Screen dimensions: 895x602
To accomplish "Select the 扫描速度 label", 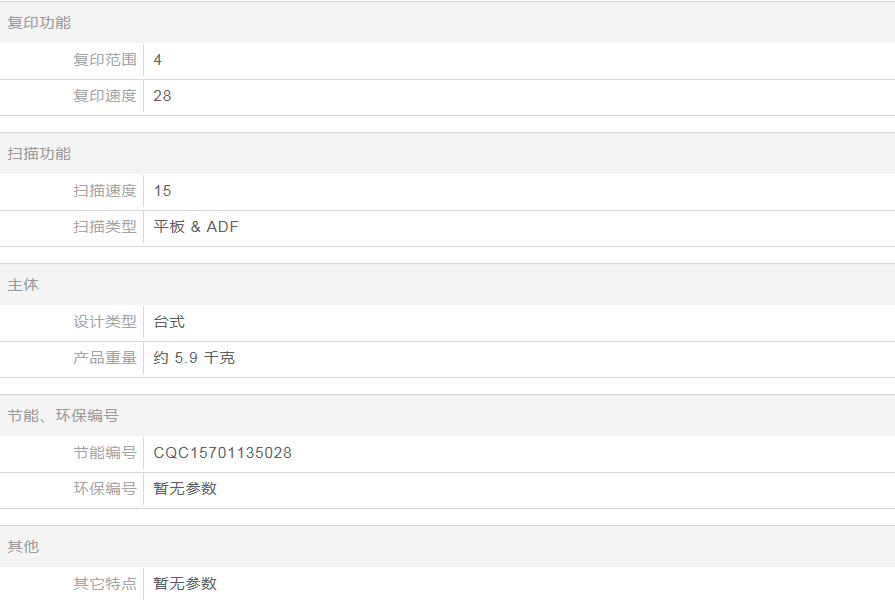I will pos(105,191).
